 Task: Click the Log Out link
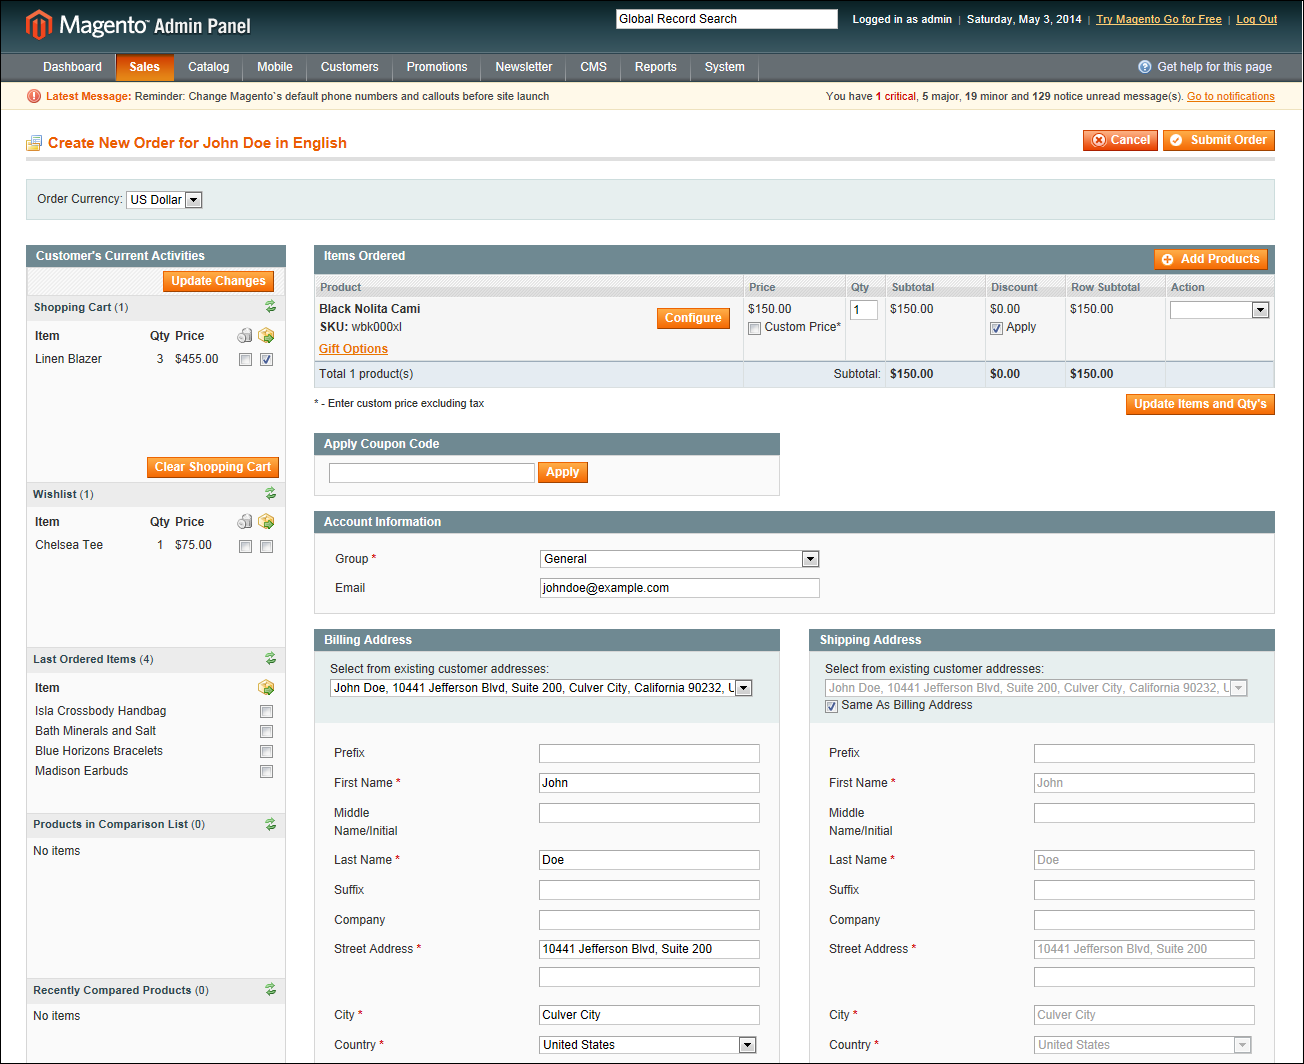pyautogui.click(x=1256, y=19)
